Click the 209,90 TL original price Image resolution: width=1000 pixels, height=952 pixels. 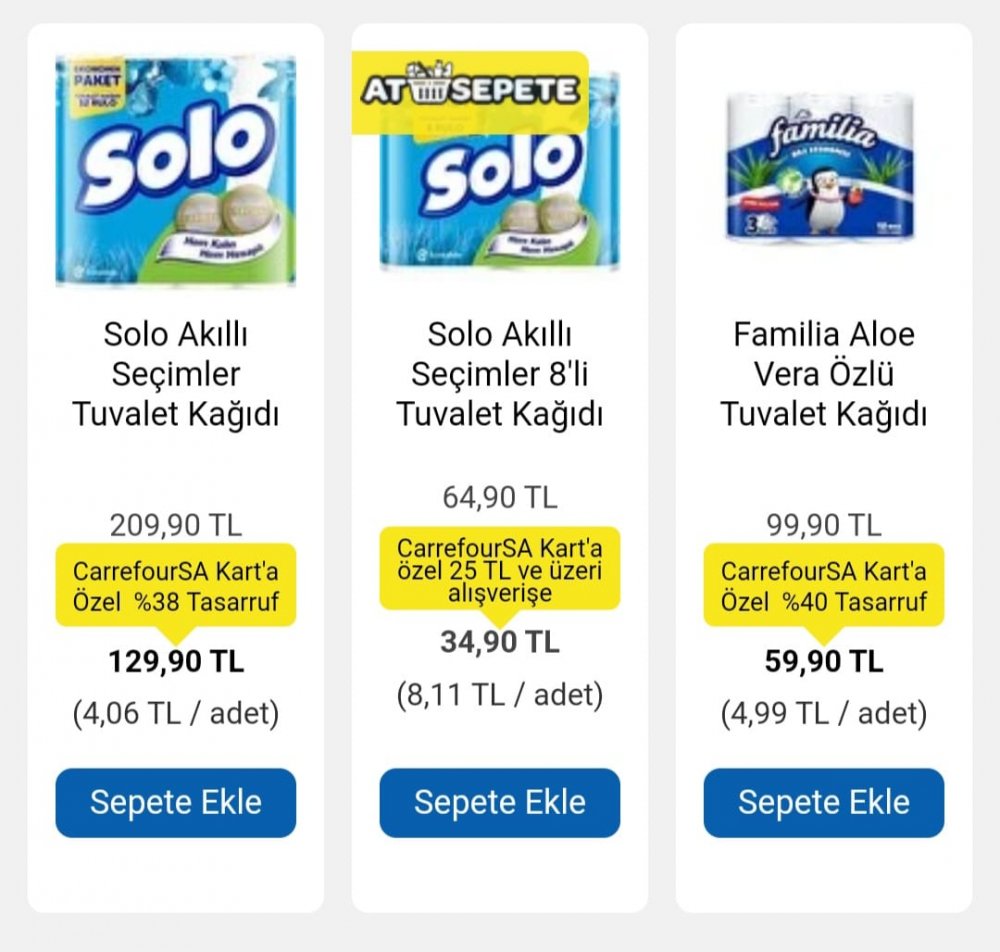(176, 525)
